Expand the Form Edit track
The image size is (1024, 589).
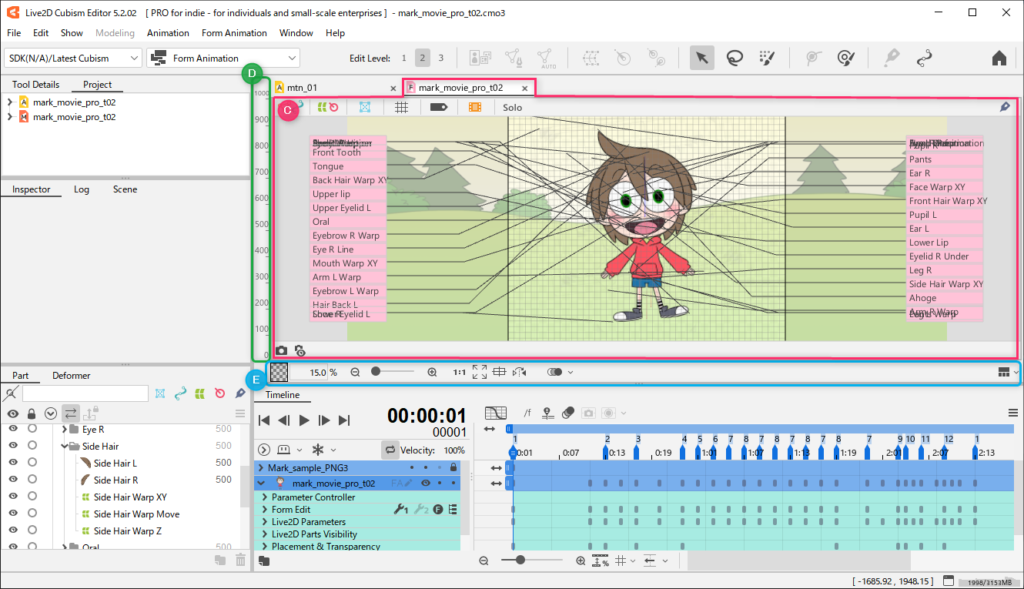coord(264,509)
